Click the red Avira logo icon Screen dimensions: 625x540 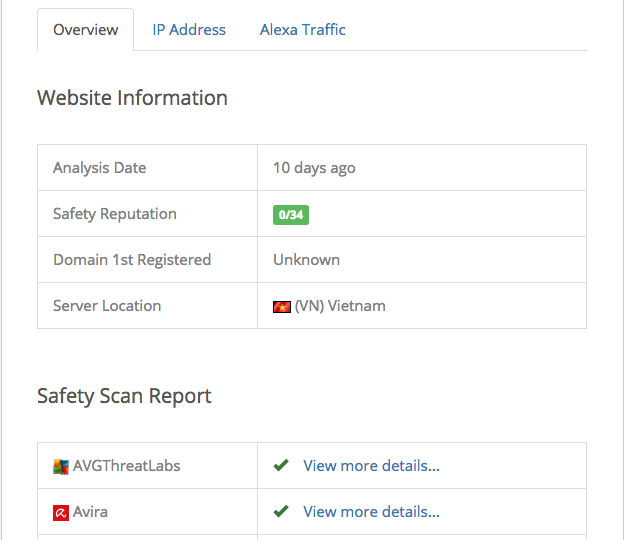[x=61, y=512]
